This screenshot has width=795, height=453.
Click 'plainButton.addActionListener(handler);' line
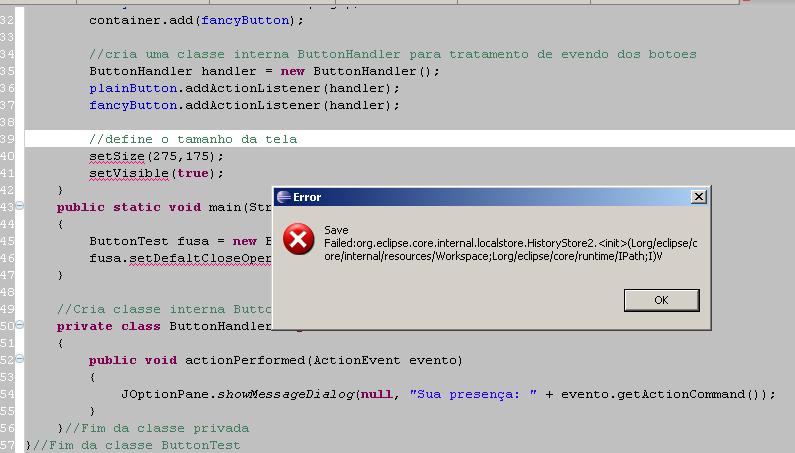tap(244, 88)
